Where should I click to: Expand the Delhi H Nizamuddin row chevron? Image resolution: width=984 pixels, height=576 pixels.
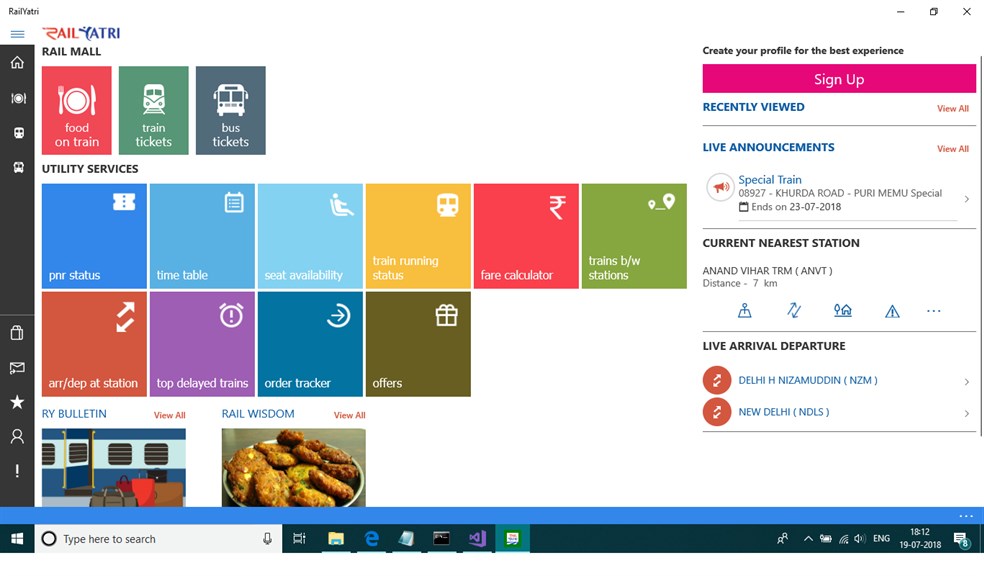966,381
